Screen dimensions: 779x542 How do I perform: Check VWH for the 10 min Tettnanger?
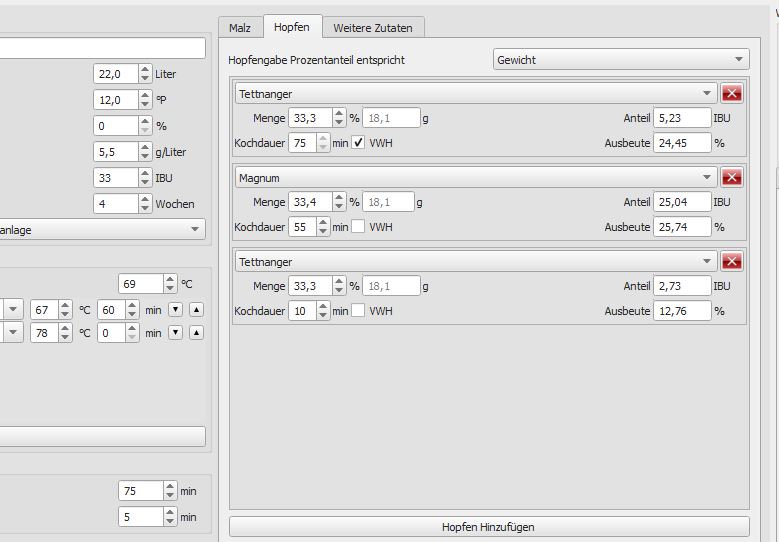tap(358, 311)
